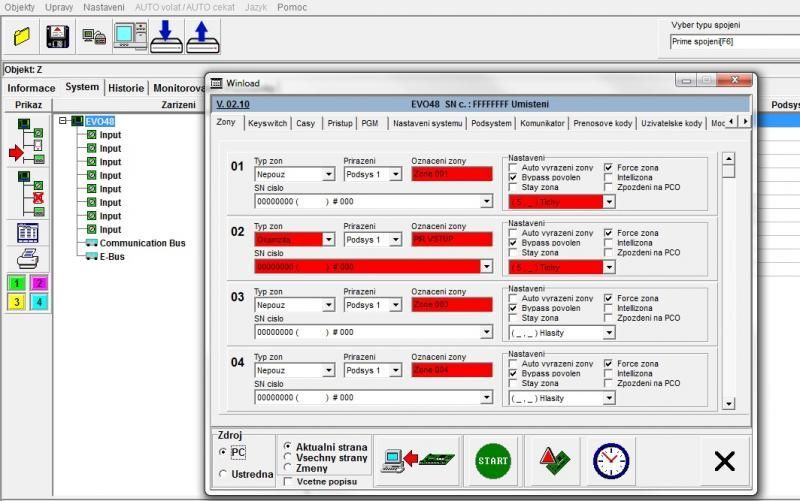Viewport: 800px width, 501px height.
Task: Click the blue upload arrow modem icon
Action: [x=201, y=37]
